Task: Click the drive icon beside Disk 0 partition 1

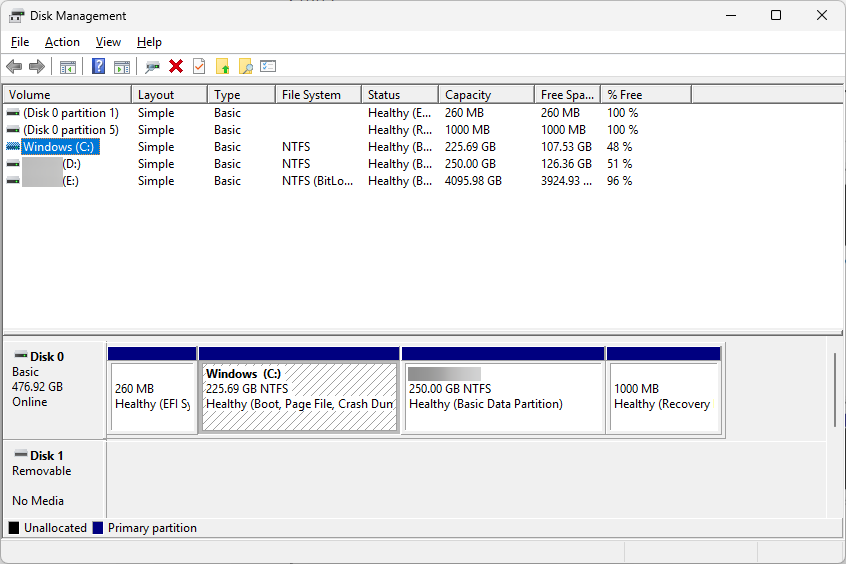Action: point(13,113)
